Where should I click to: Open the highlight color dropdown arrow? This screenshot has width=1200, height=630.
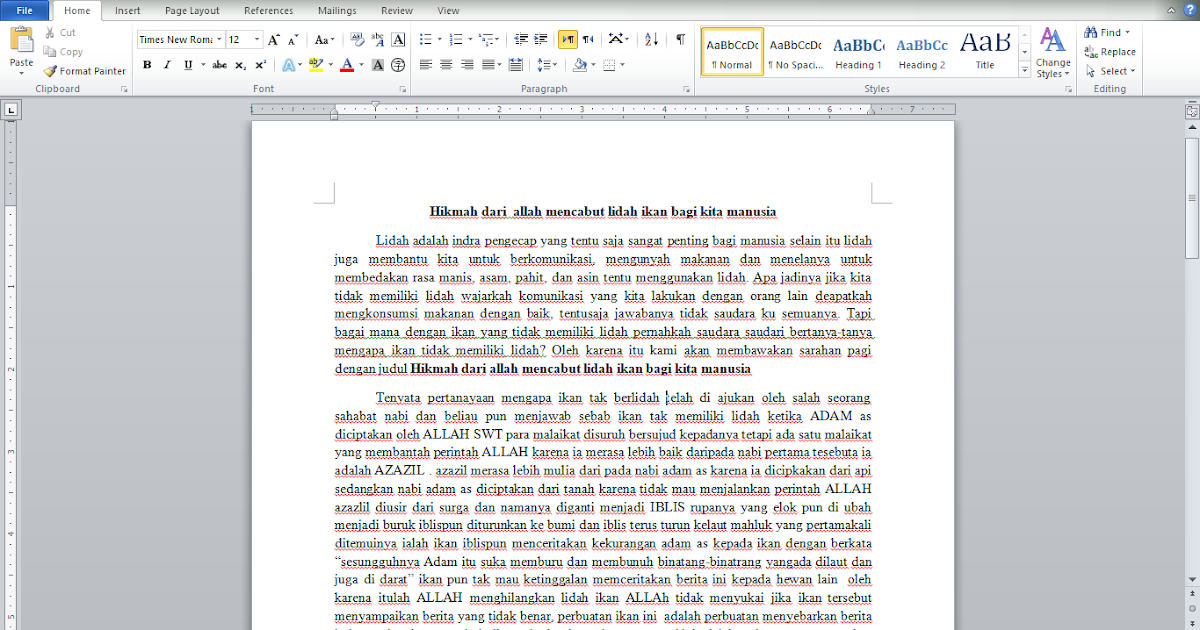[331, 65]
